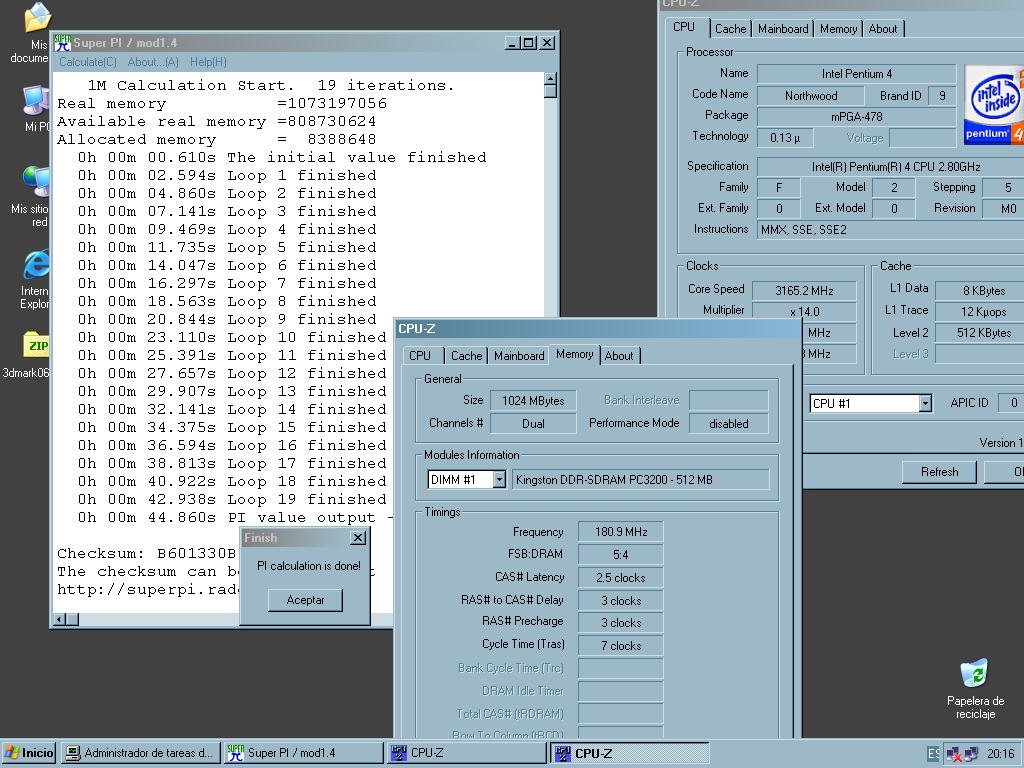Open the Mis documentos desktop icon
The width and height of the screenshot is (1024, 768).
click(36, 18)
